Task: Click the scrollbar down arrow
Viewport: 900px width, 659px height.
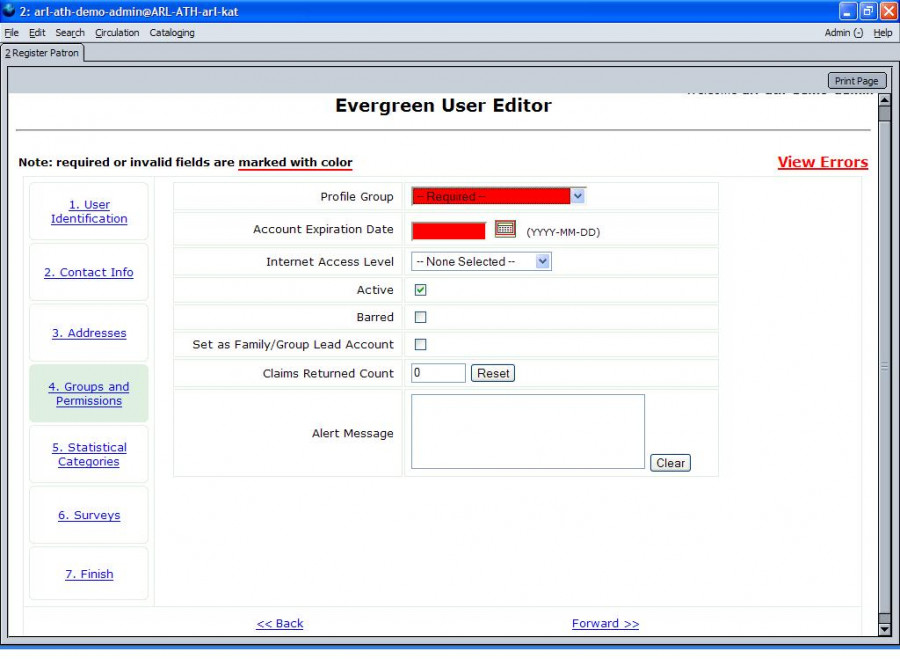Action: (883, 629)
